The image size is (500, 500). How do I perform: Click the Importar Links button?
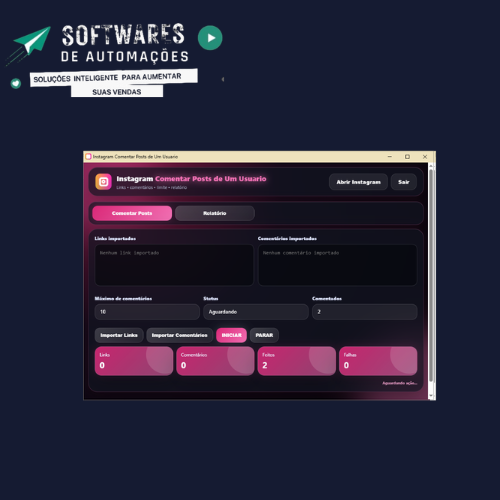coord(119,335)
